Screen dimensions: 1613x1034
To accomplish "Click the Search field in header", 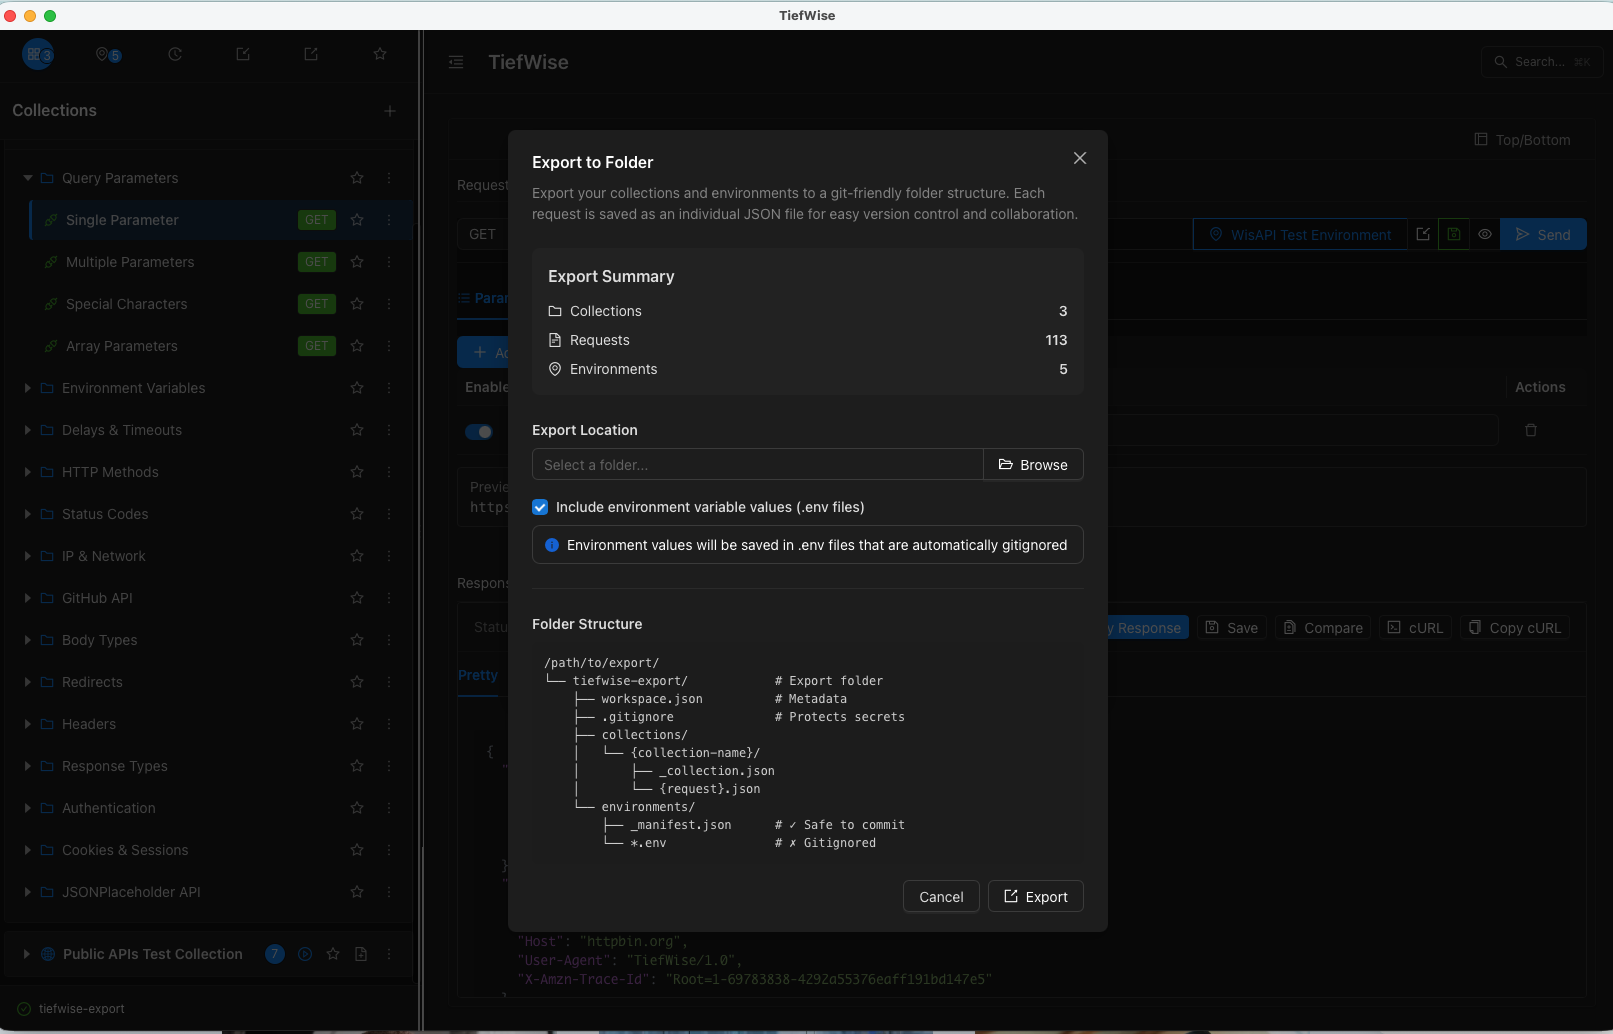I will pyautogui.click(x=1542, y=62).
